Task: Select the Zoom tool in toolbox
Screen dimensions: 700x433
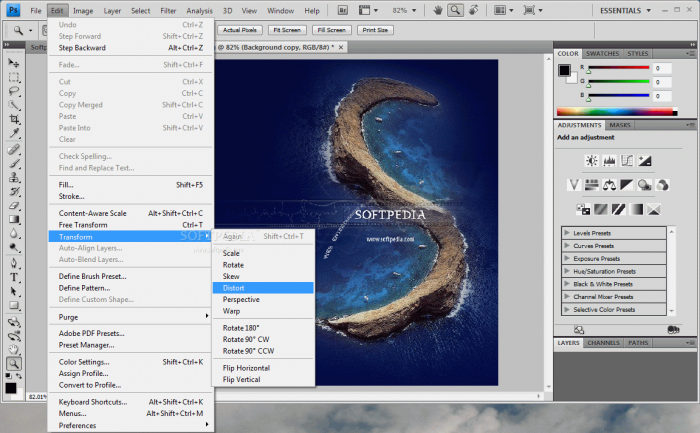Action: (14, 364)
